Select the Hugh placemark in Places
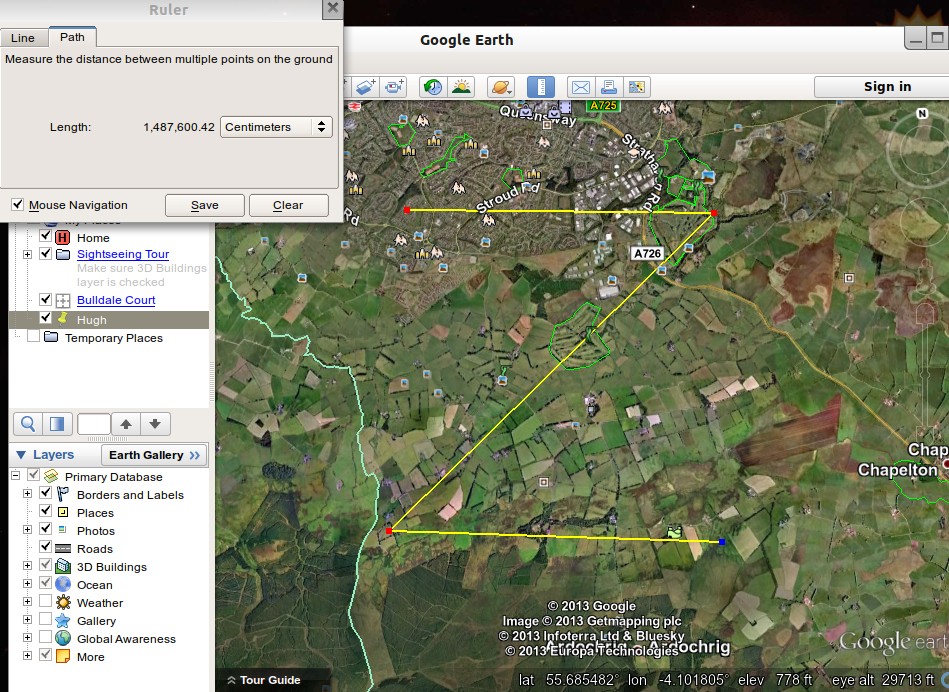 click(91, 320)
